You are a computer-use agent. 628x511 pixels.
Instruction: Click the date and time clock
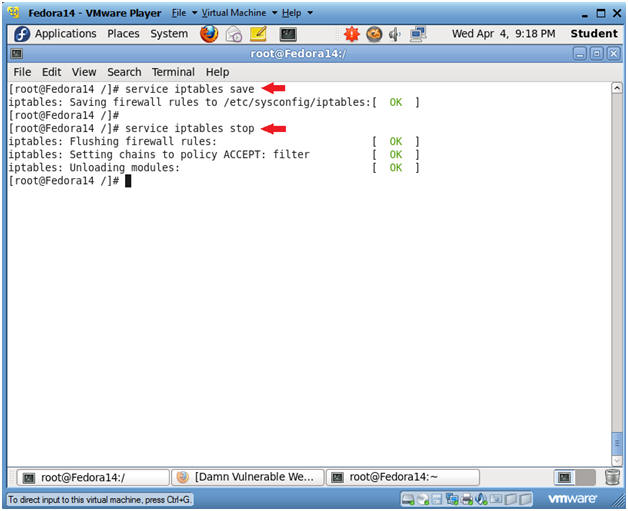503,34
